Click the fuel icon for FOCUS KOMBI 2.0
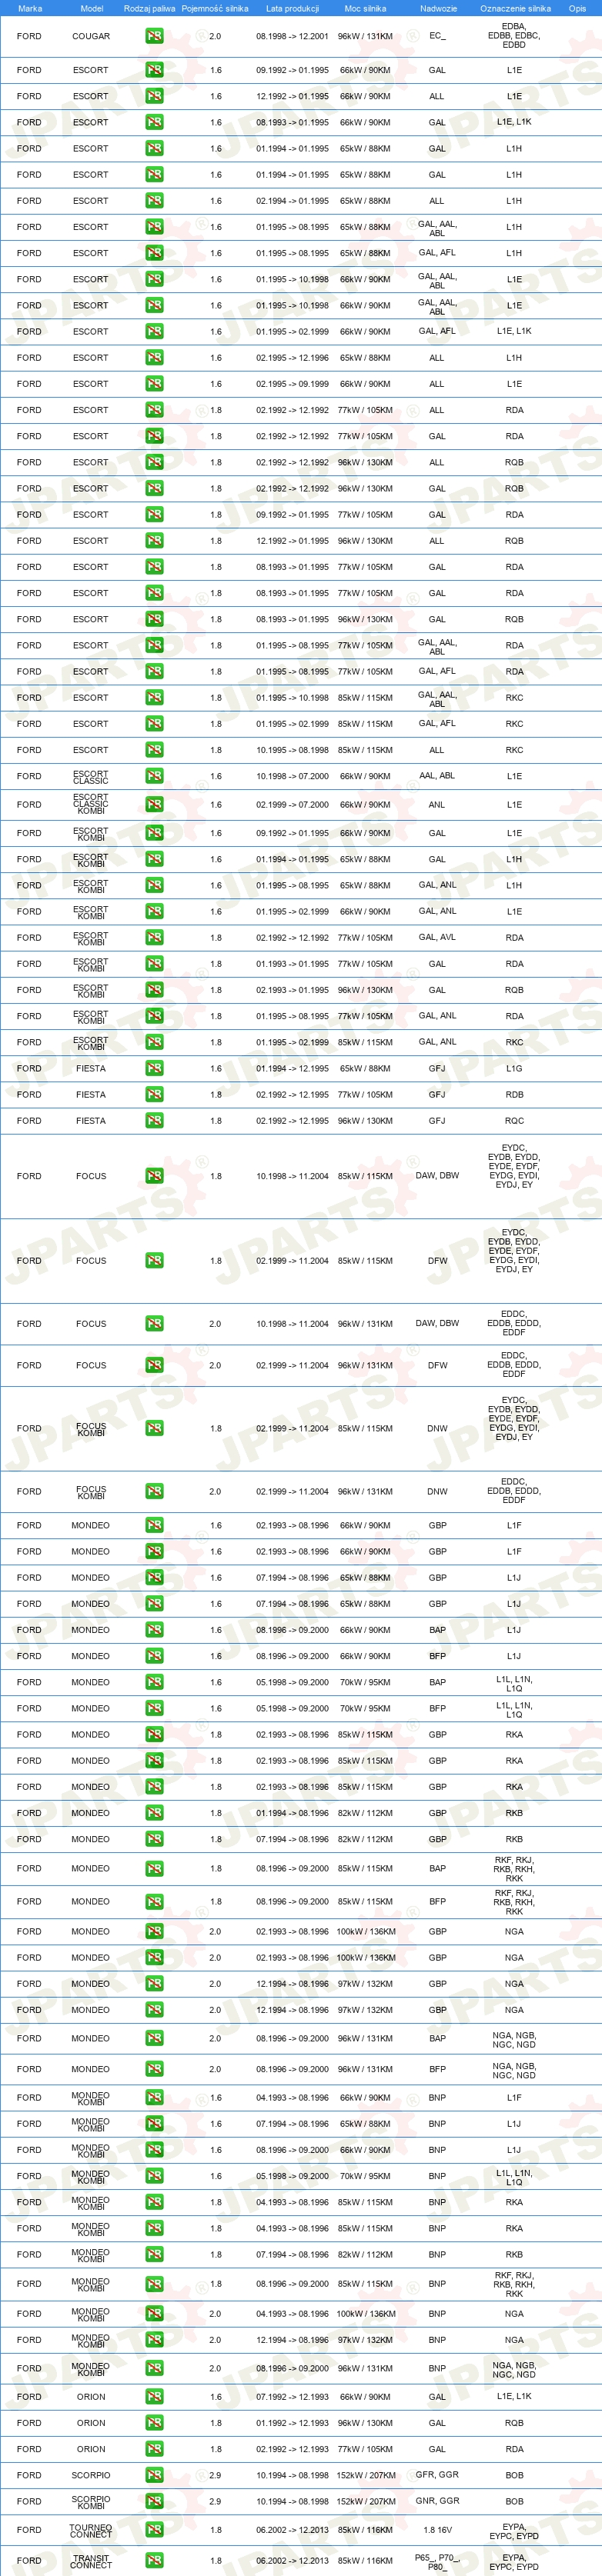 tap(154, 1491)
